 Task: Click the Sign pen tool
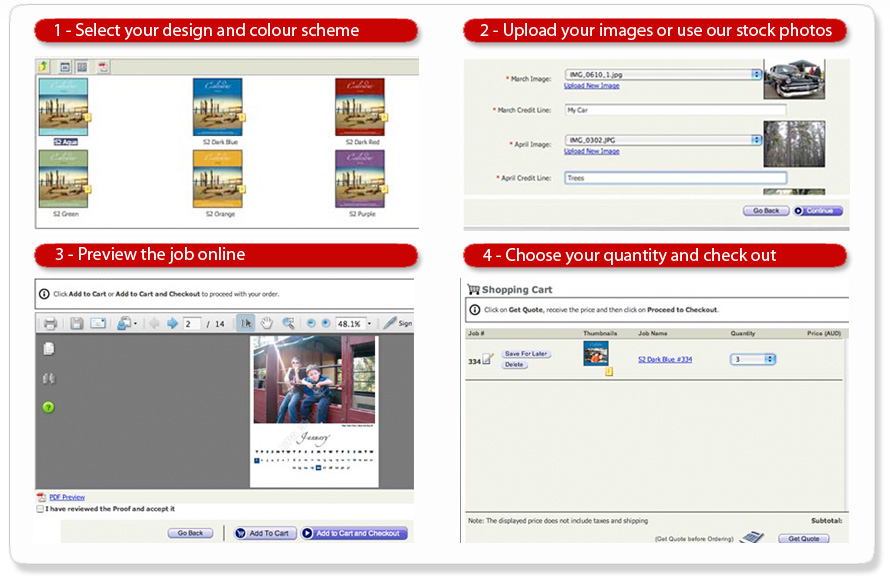point(397,323)
